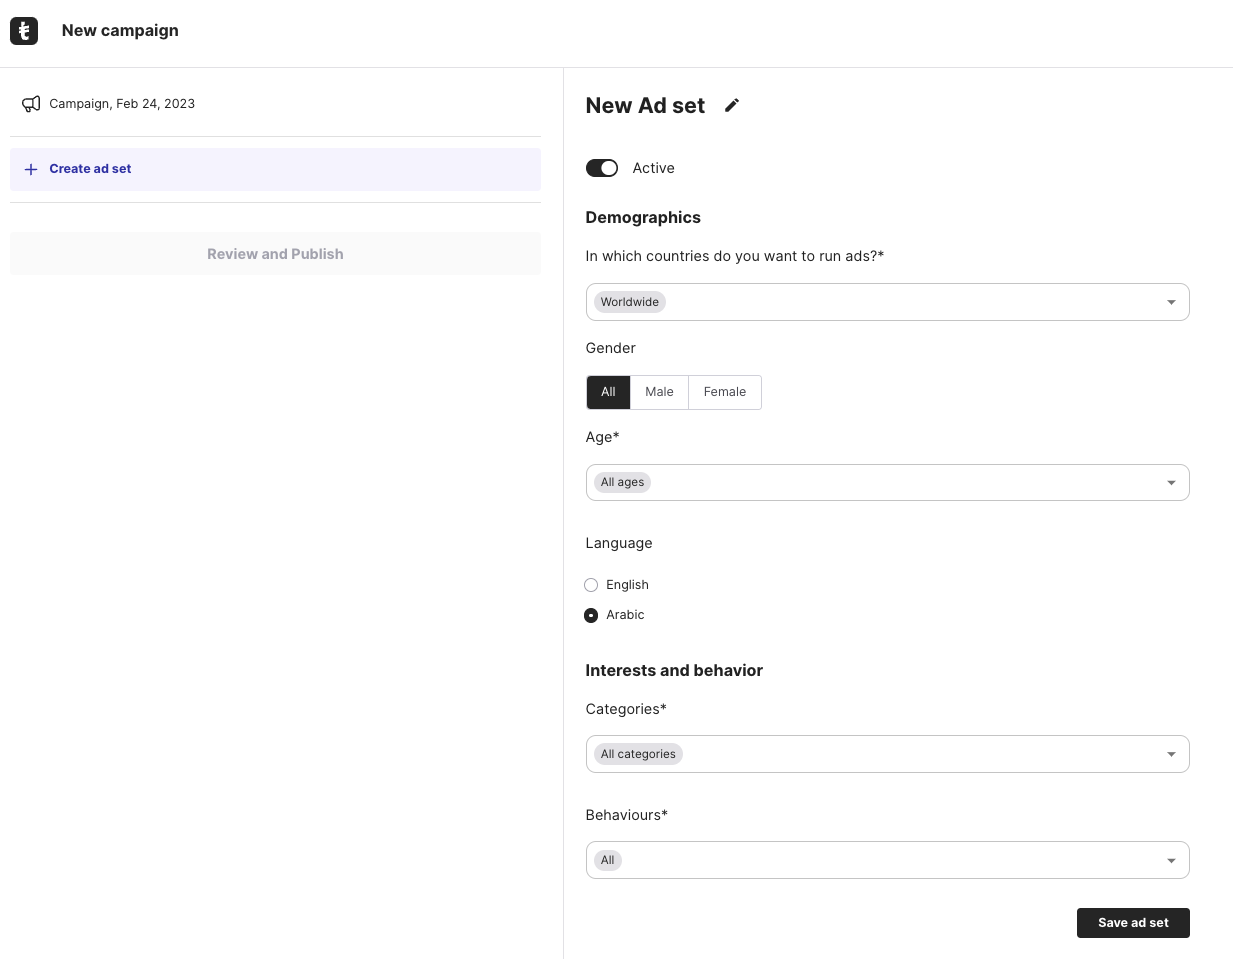The image size is (1233, 959).
Task: Click the Interests and behavior heading
Action: (674, 671)
